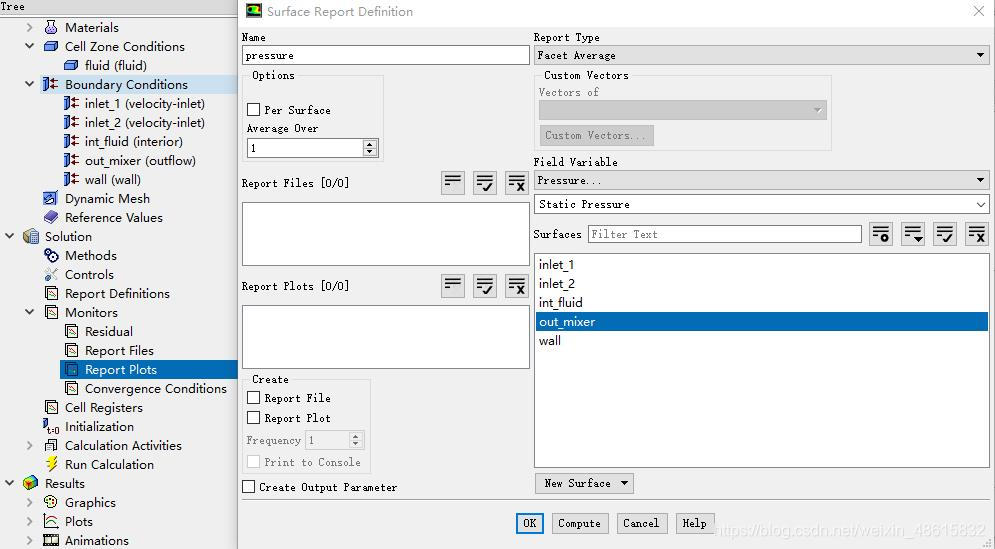This screenshot has width=995, height=549.
Task: Select Report Definitions in the tree
Action: (117, 293)
